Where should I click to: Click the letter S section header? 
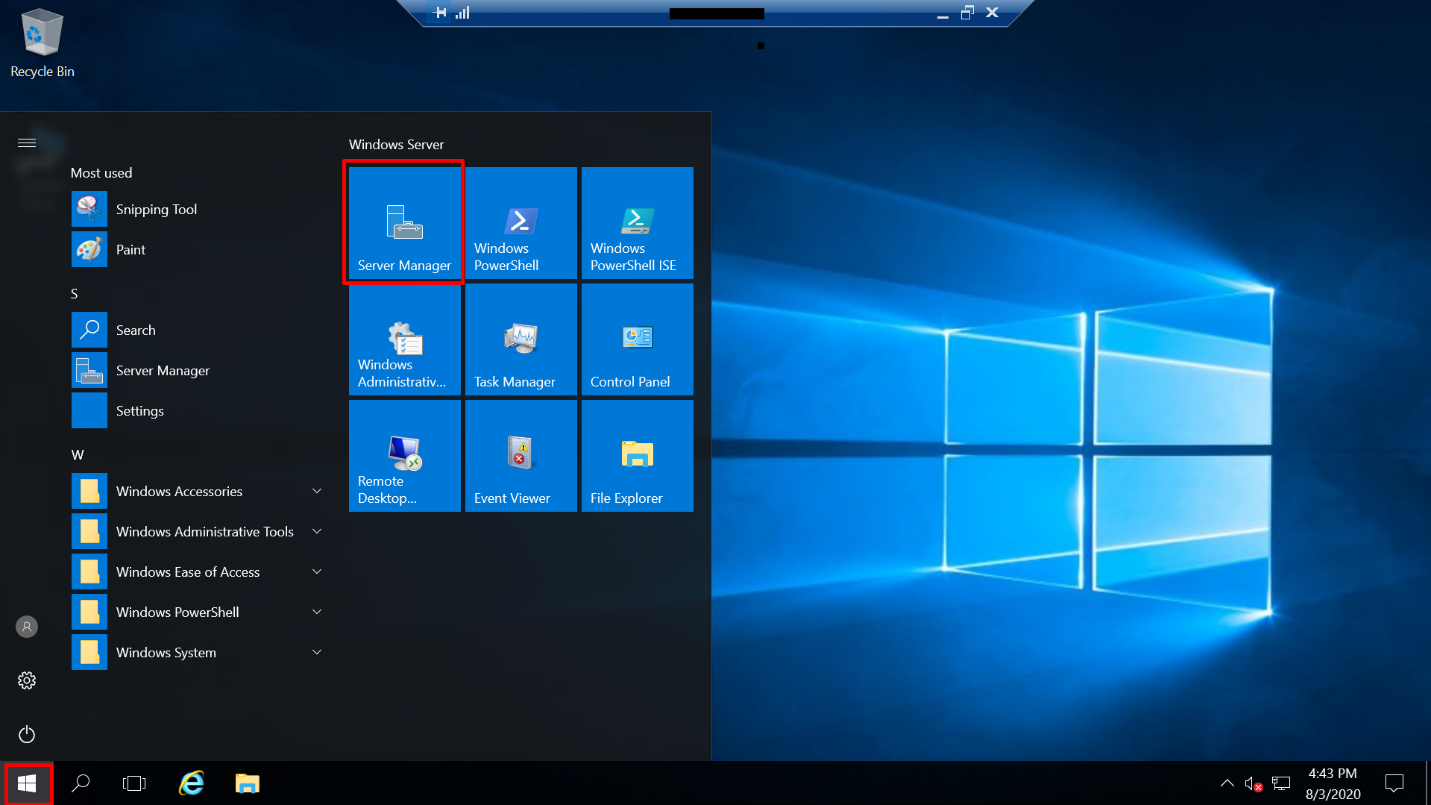pos(74,294)
